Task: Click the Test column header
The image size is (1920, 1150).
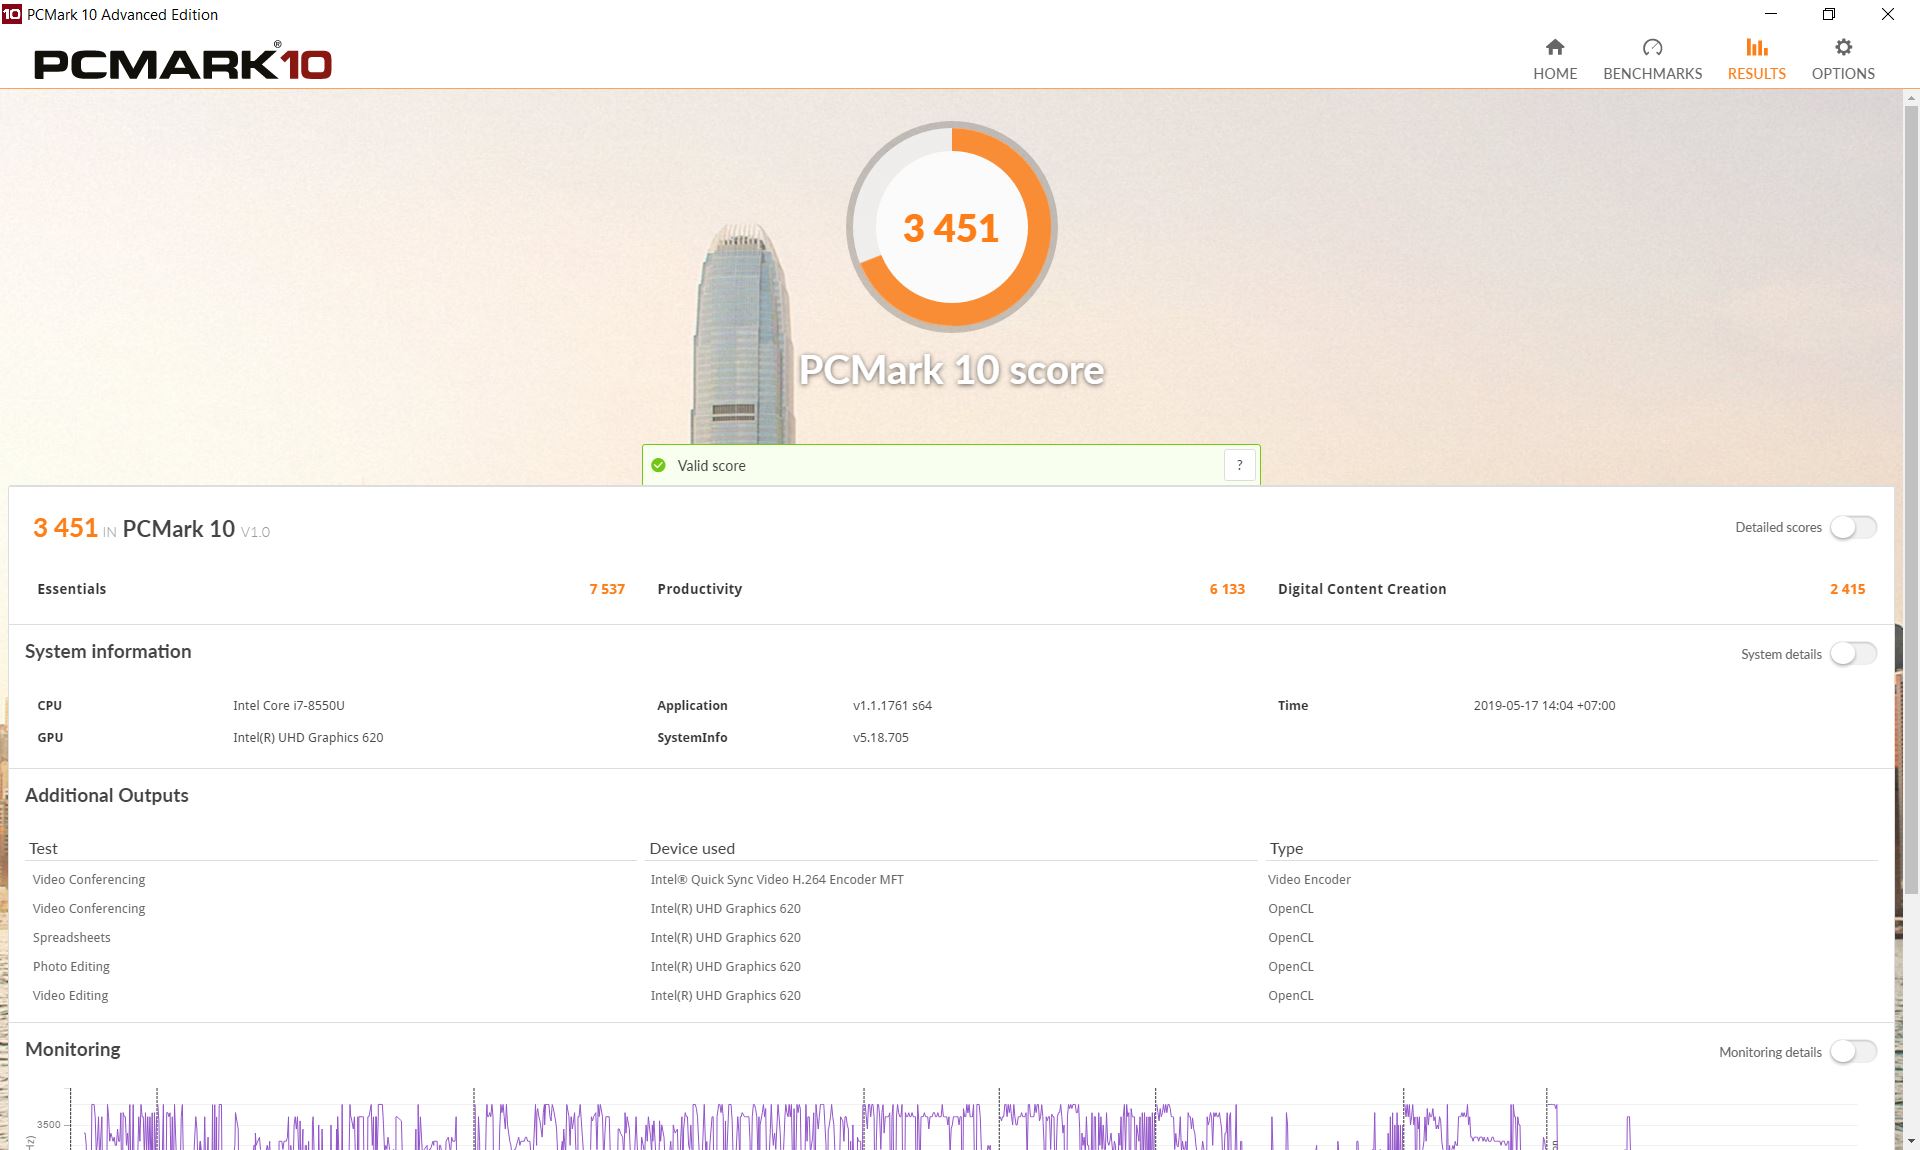Action: pyautogui.click(x=43, y=848)
